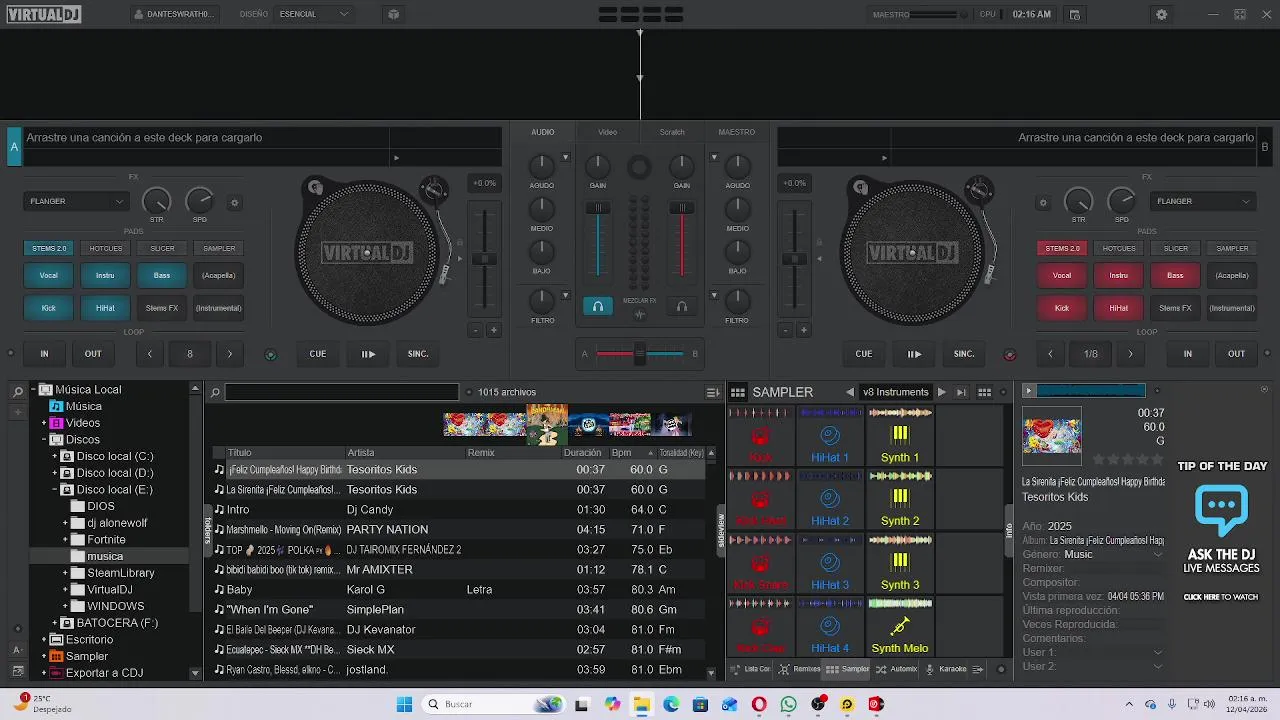Viewport: 1280px width, 720px height.
Task: Click deck A effect settings gear
Action: pyautogui.click(x=235, y=203)
